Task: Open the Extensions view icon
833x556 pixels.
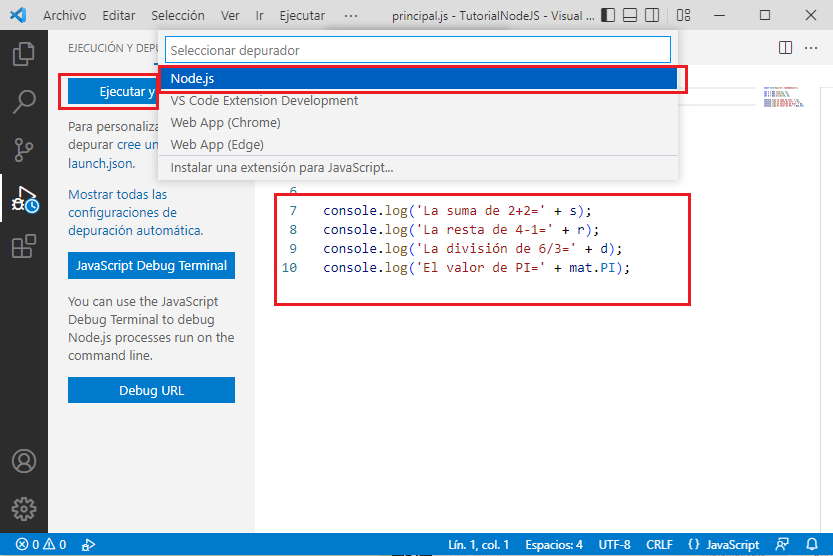Action: click(x=24, y=246)
